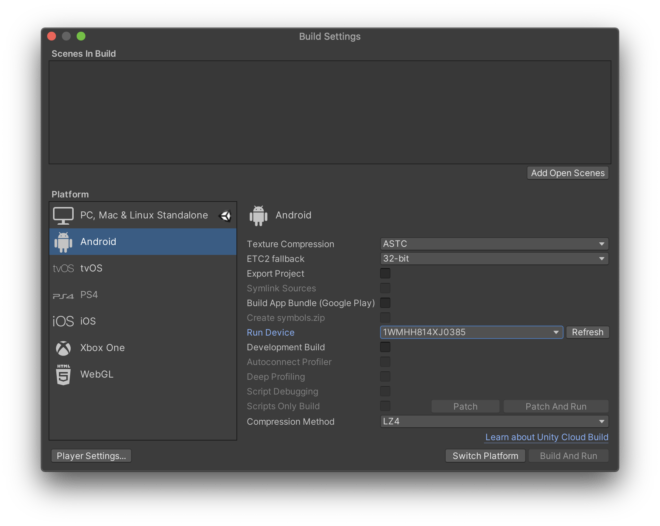Click the Xbox One logo icon
The width and height of the screenshot is (660, 526).
tap(63, 348)
